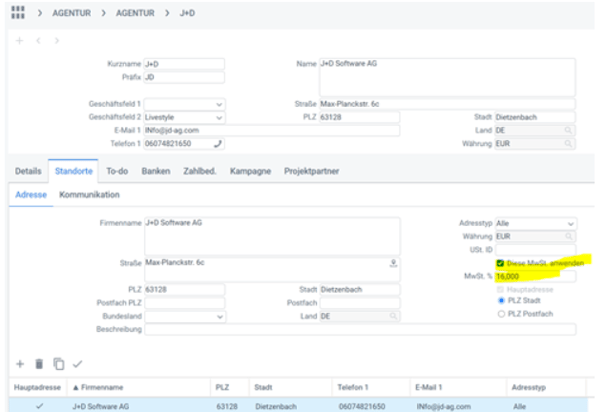Click the Firmenname text area
This screenshot has height=412, width=607.
click(272, 236)
